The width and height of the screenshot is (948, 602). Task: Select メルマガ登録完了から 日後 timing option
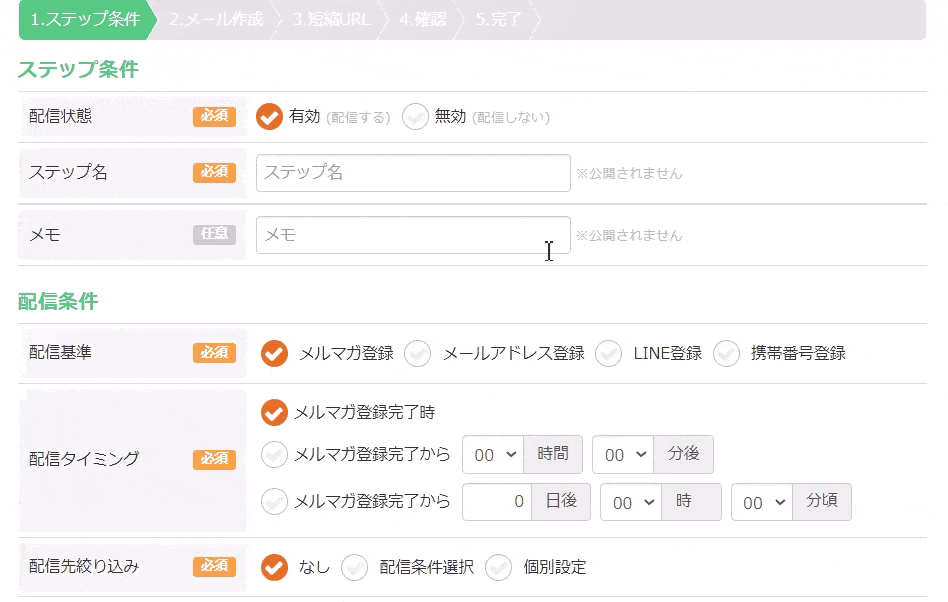(274, 502)
